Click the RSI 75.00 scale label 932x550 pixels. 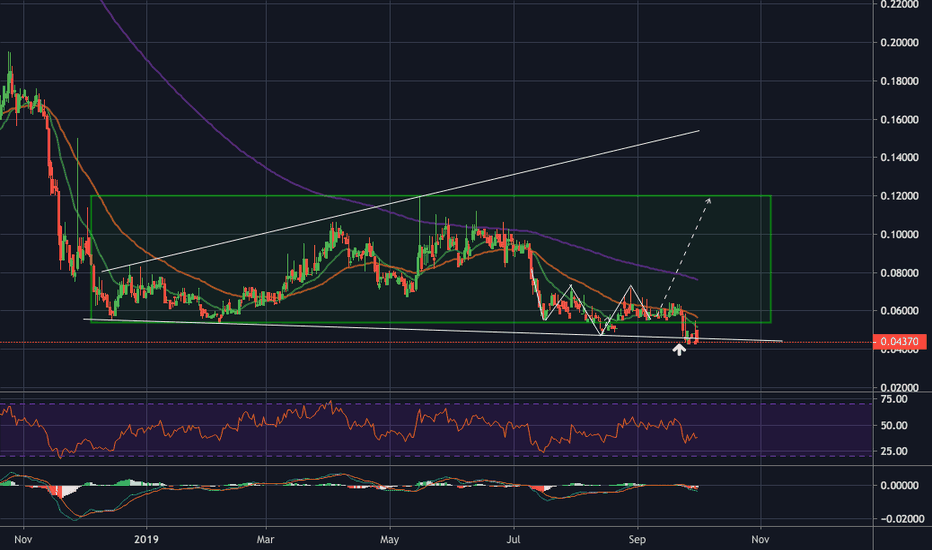(894, 399)
